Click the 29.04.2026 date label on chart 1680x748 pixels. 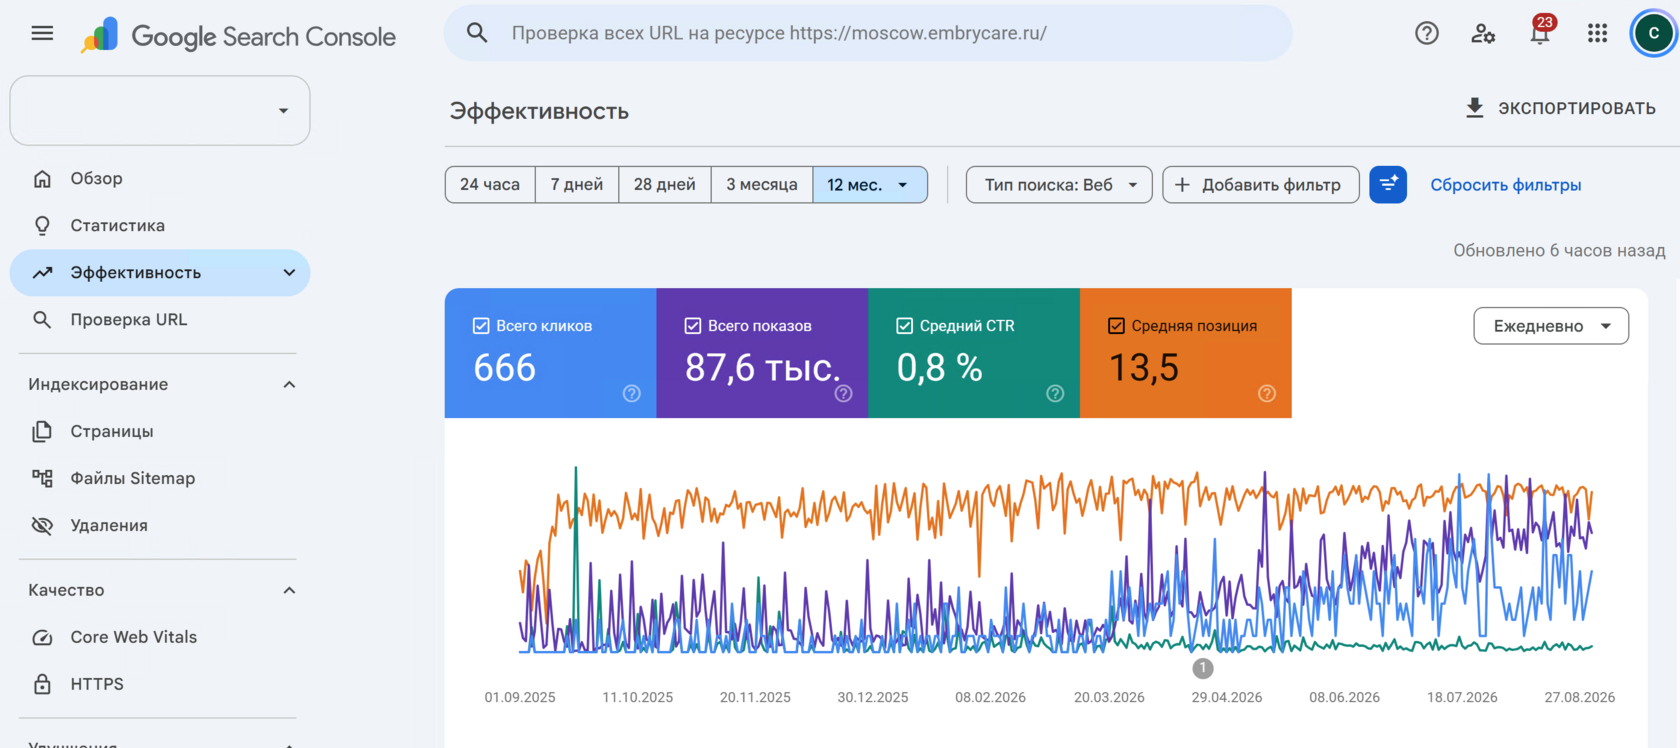click(x=1227, y=698)
